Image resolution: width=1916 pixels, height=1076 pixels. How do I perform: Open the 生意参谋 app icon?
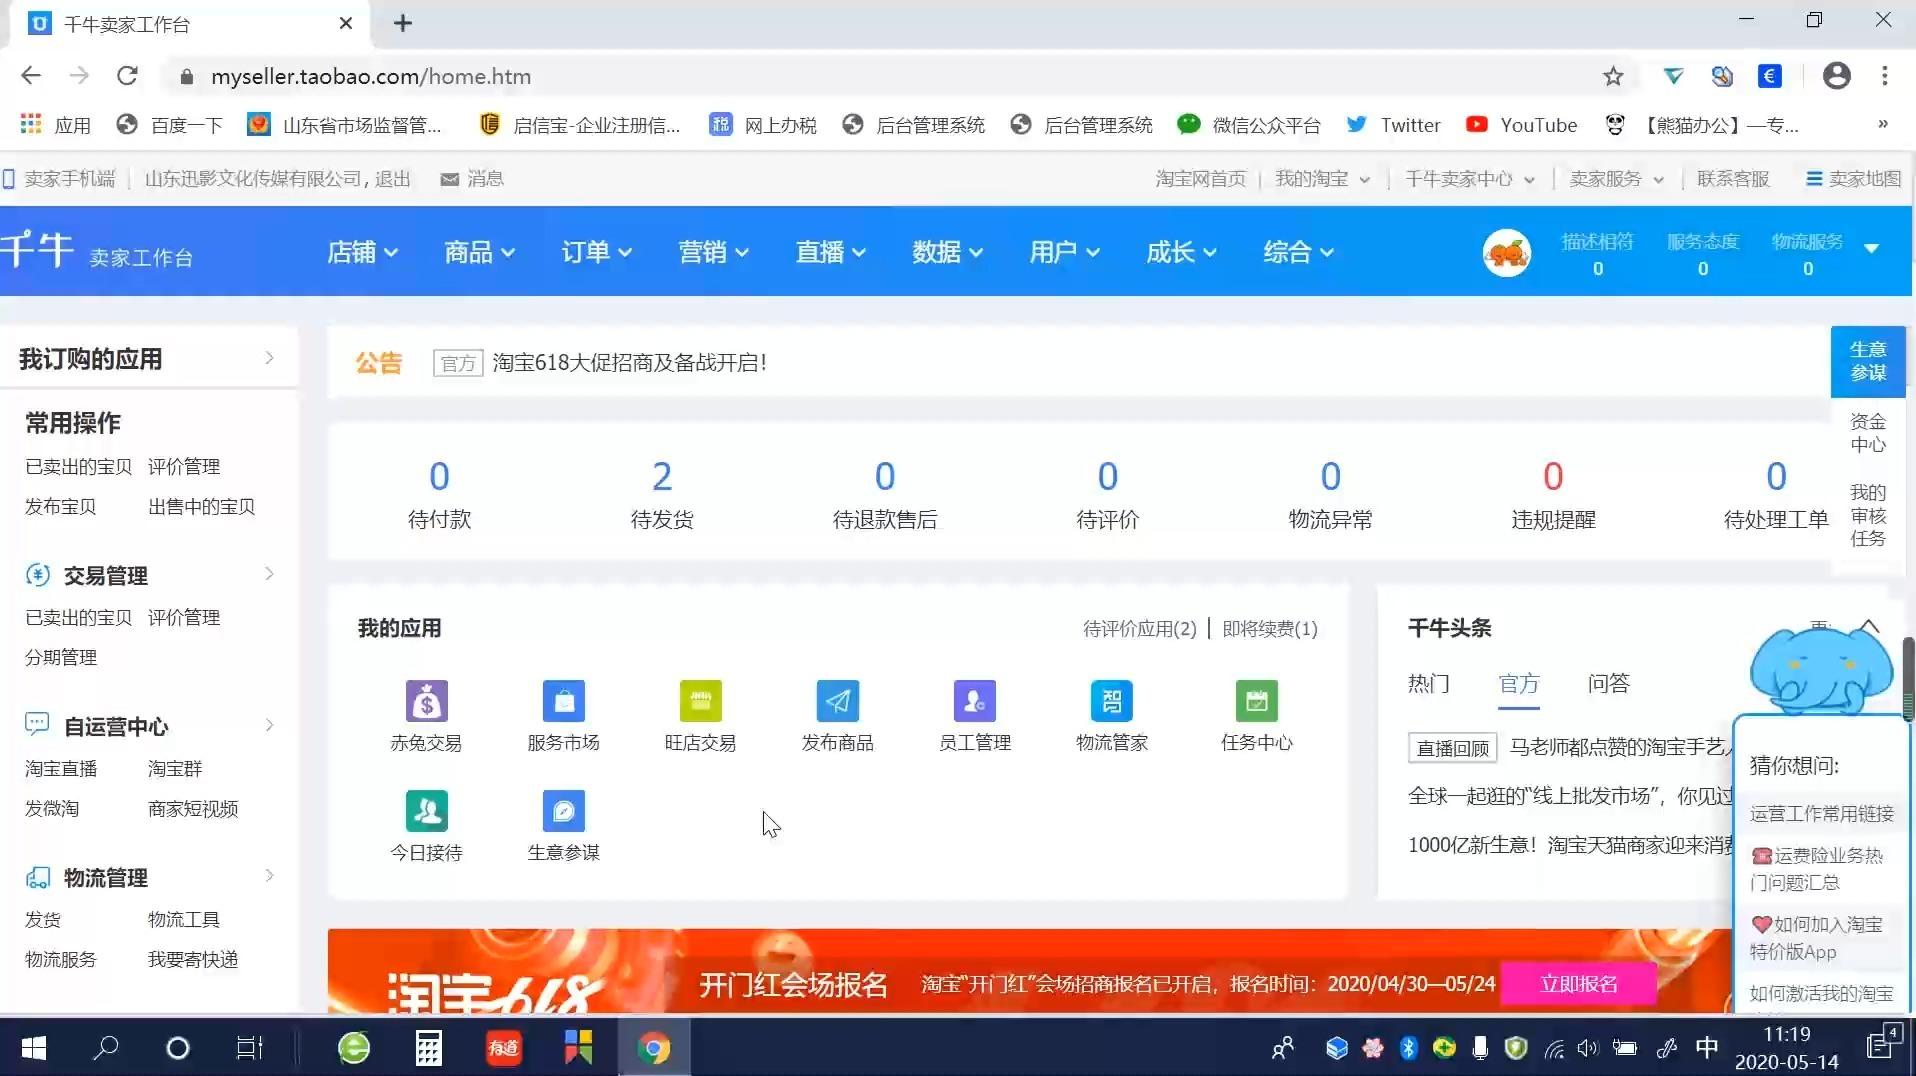563,811
